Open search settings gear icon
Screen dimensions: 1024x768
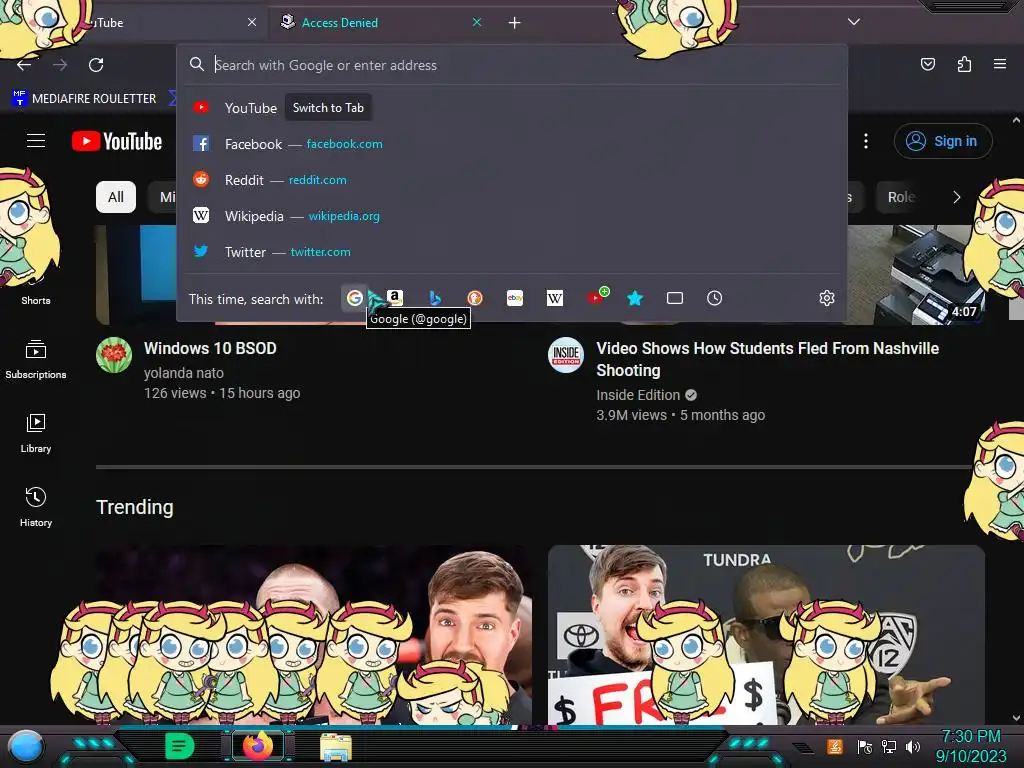(827, 298)
